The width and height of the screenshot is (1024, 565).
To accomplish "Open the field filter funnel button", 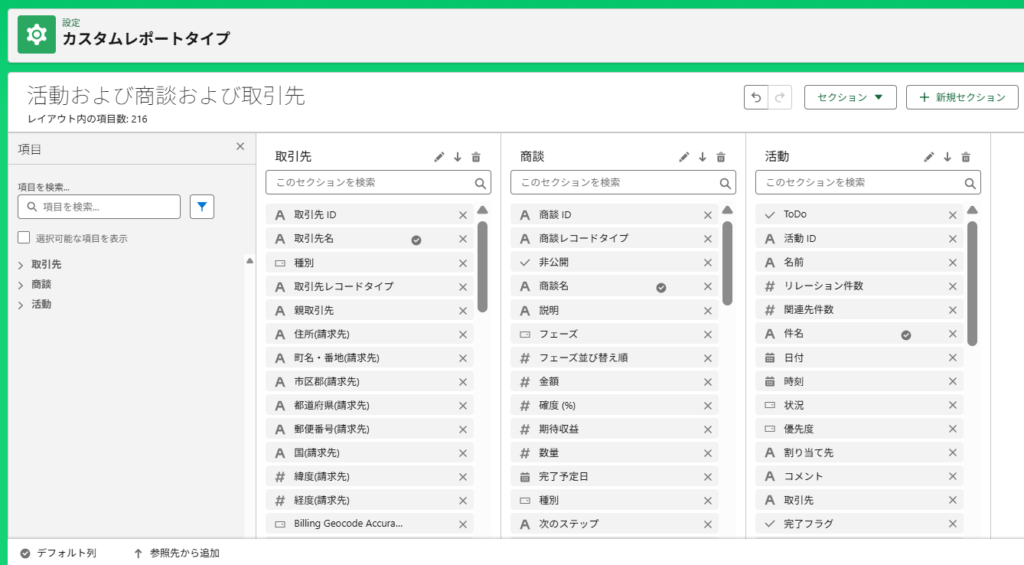I will point(202,206).
